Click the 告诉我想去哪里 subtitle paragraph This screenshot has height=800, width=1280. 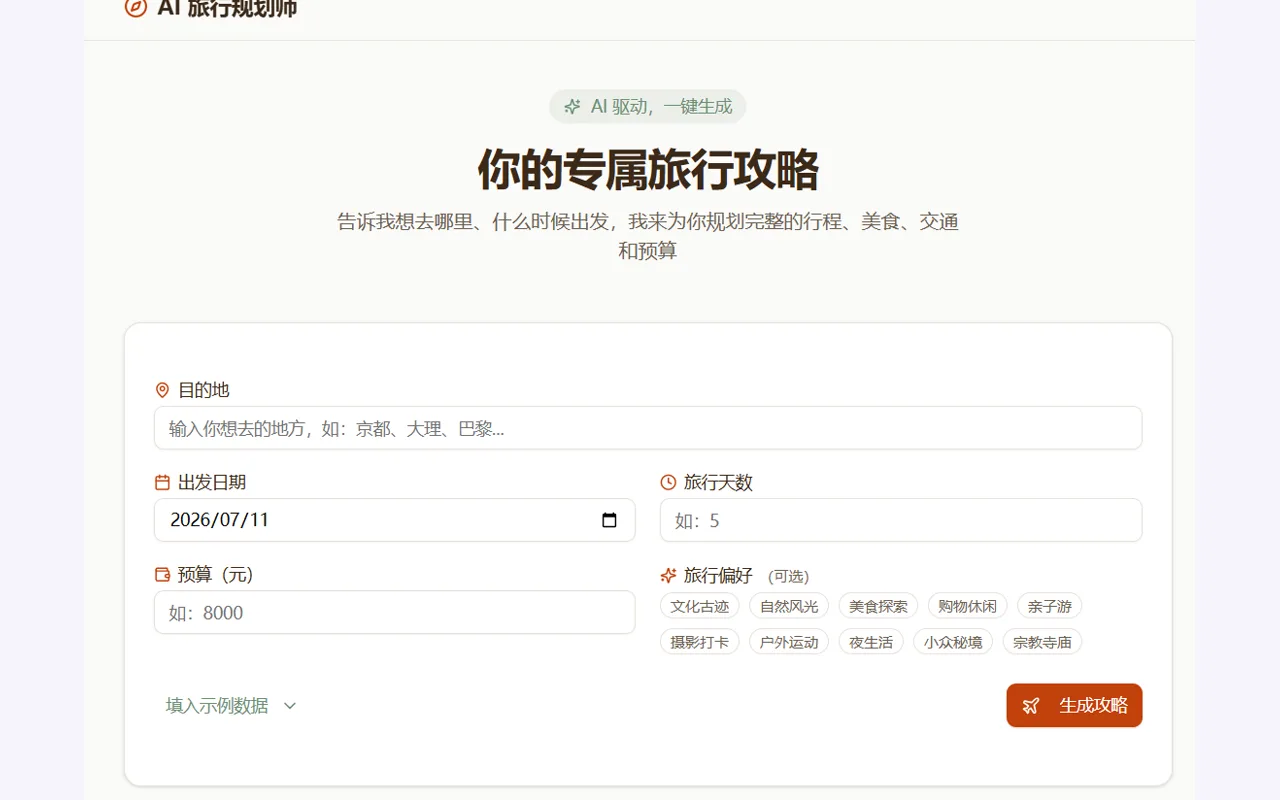coord(648,236)
